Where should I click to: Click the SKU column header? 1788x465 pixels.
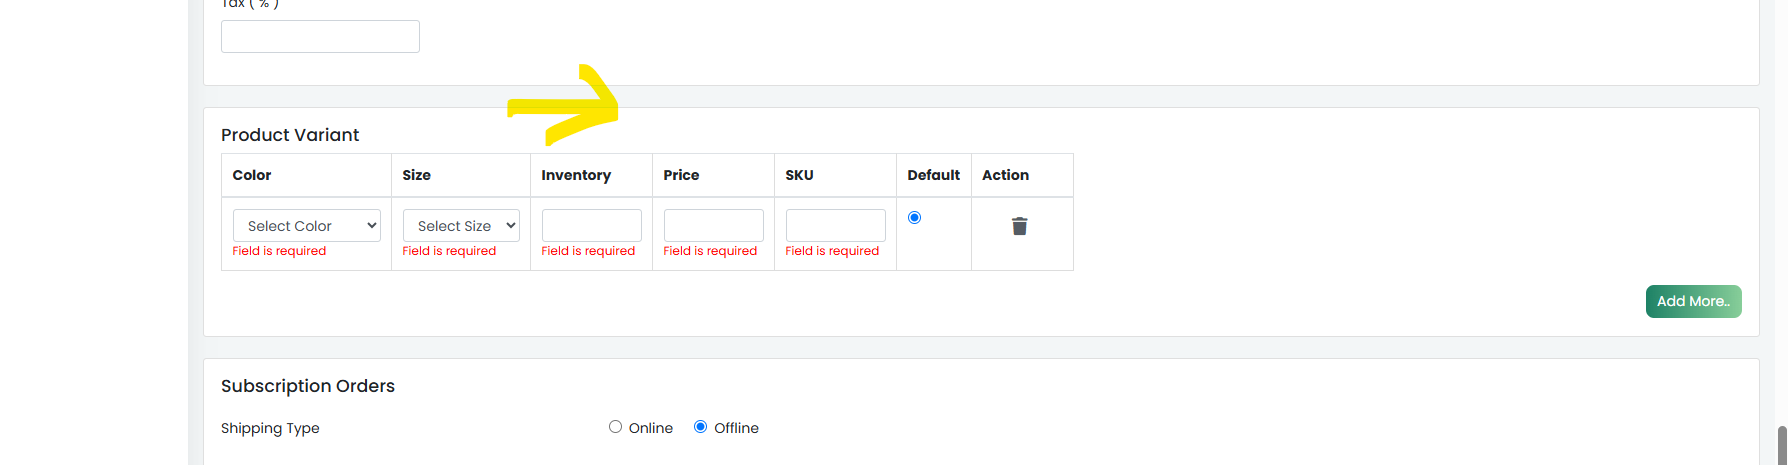(799, 175)
